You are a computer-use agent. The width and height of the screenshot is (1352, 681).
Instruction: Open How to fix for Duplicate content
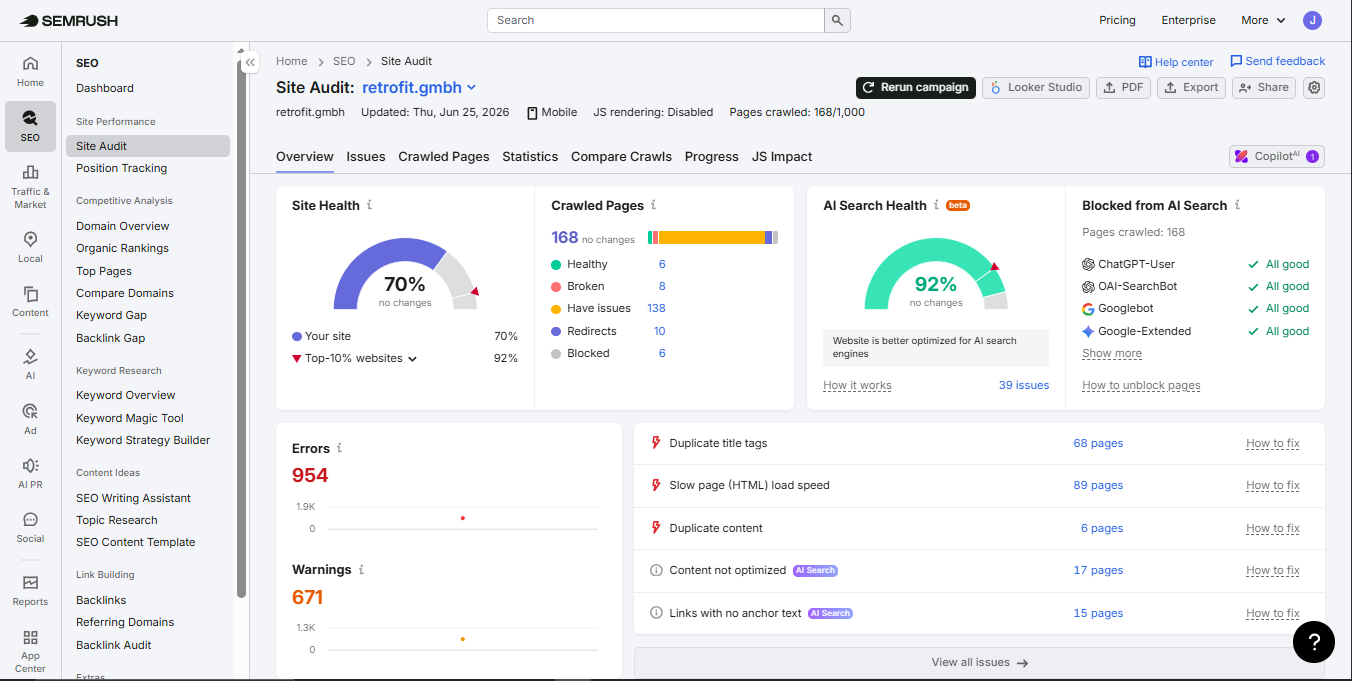[x=1273, y=528]
